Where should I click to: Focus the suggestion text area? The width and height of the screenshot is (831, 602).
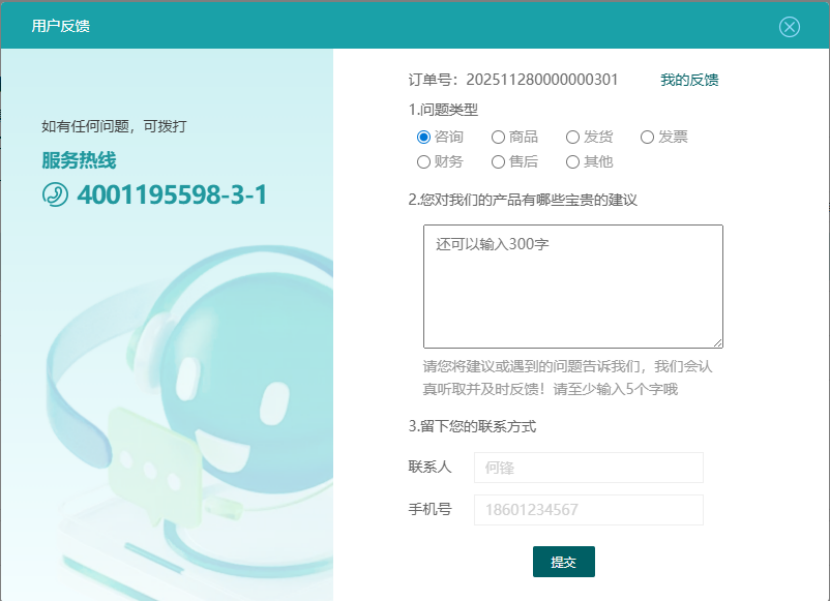(572, 286)
